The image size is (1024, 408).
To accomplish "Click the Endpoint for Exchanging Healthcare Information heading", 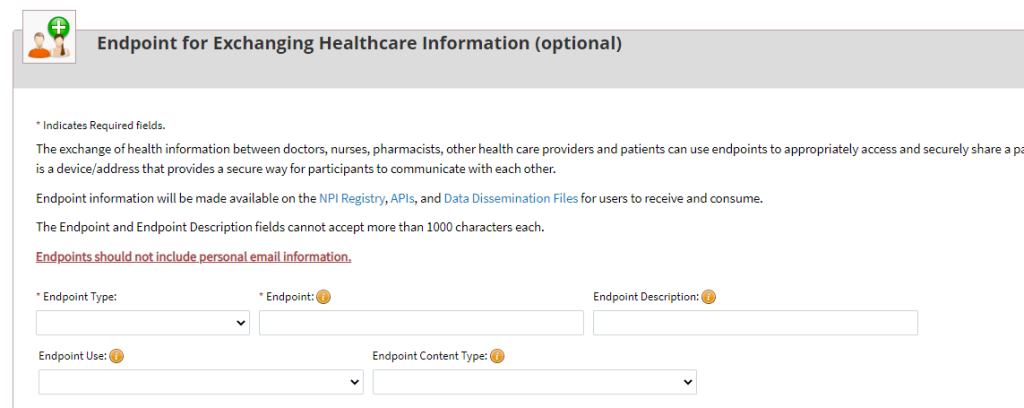I will point(359,44).
